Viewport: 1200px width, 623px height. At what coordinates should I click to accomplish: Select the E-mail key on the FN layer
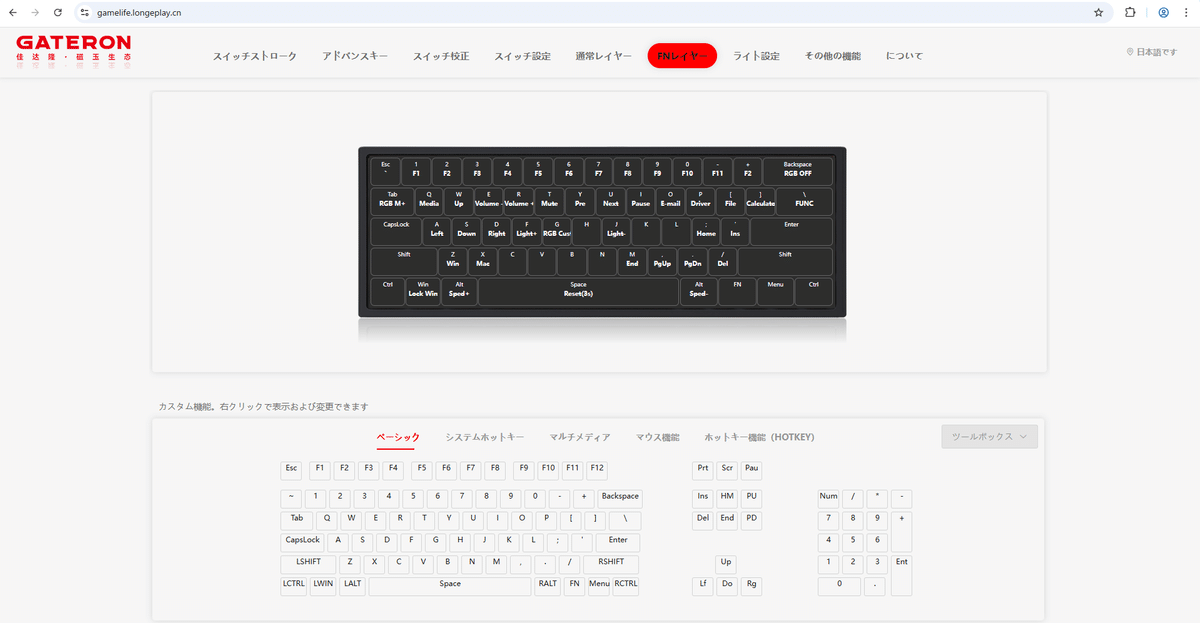(x=670, y=201)
